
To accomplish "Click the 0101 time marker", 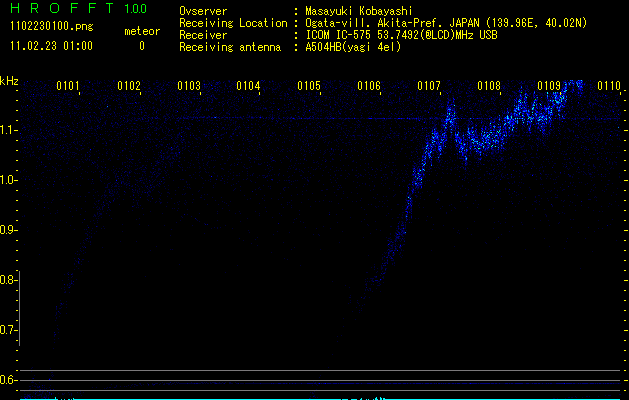I will click(x=68, y=86).
